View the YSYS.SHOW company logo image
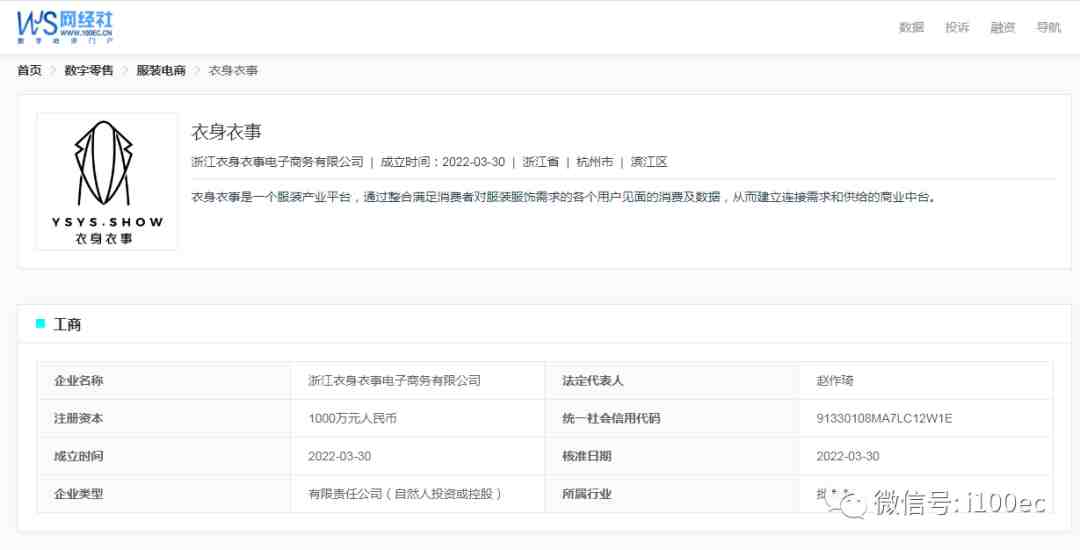The image size is (1080, 550). [107, 182]
